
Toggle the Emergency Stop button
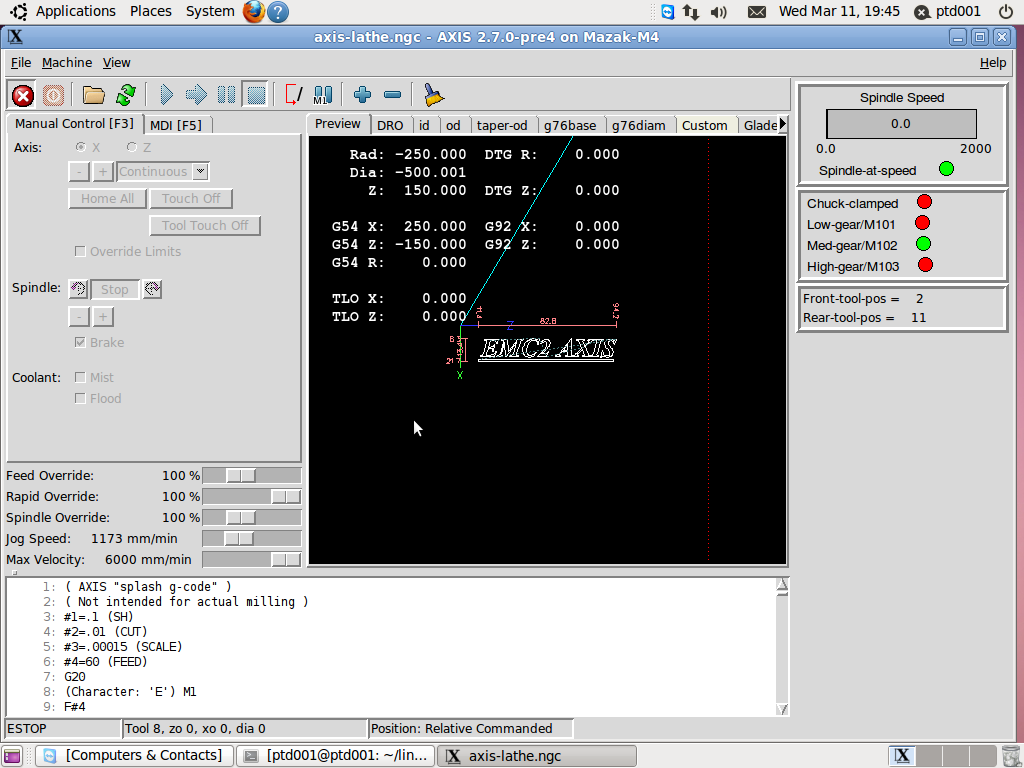pyautogui.click(x=23, y=95)
